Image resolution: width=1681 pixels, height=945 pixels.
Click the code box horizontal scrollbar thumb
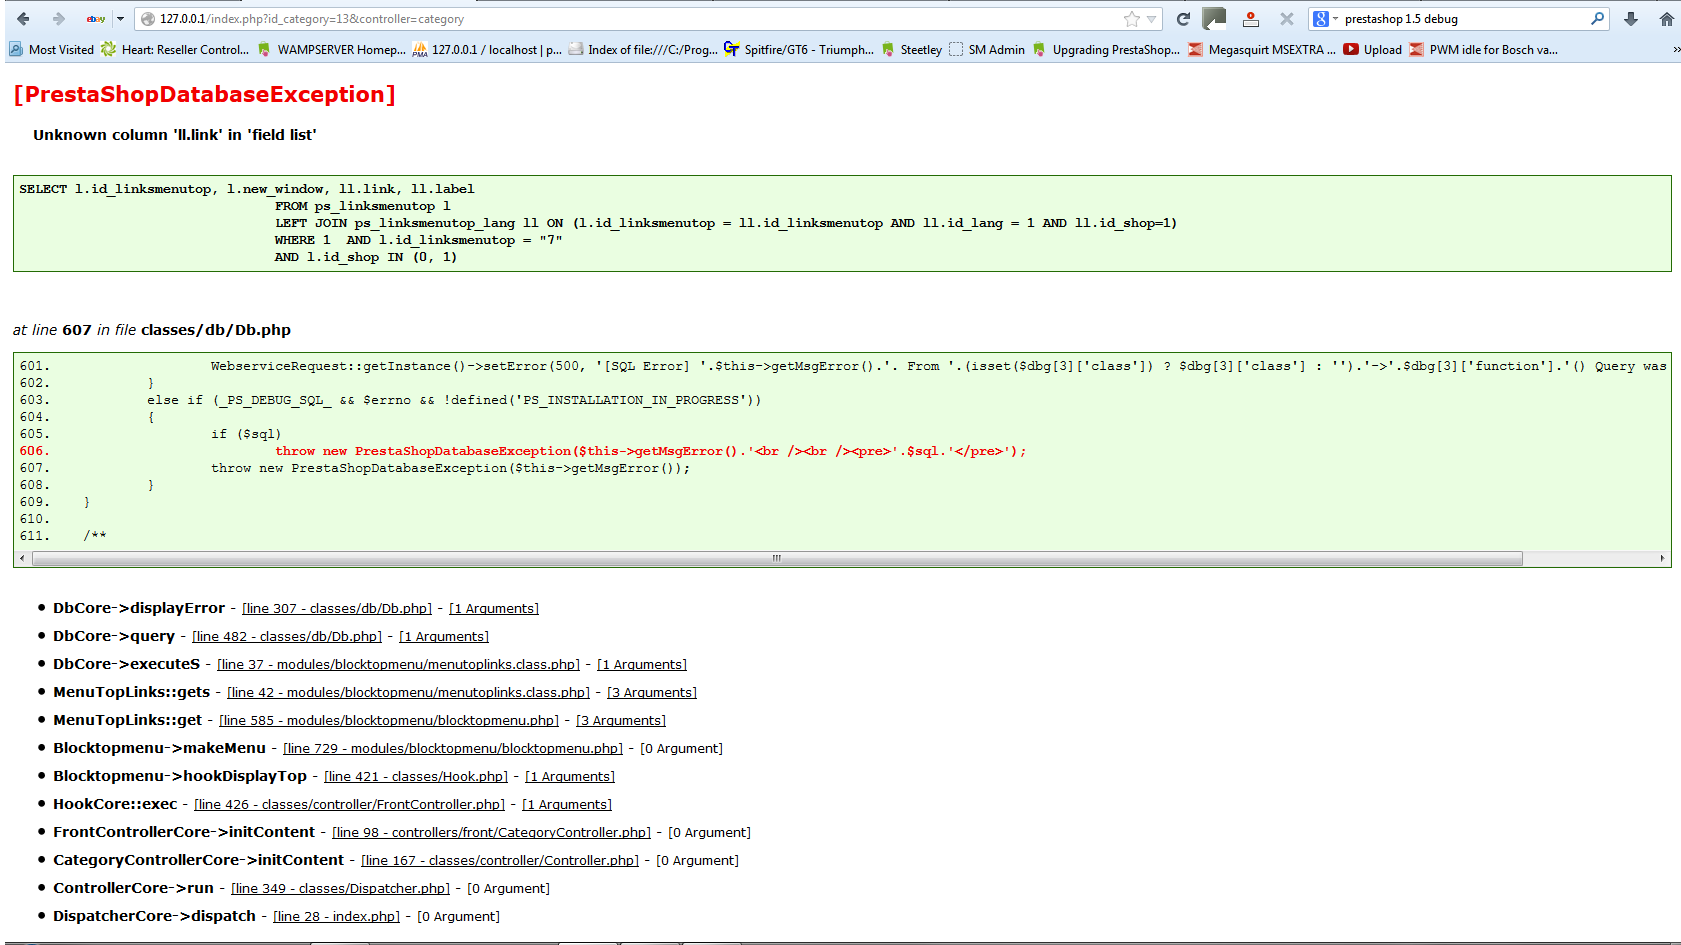[x=777, y=559]
